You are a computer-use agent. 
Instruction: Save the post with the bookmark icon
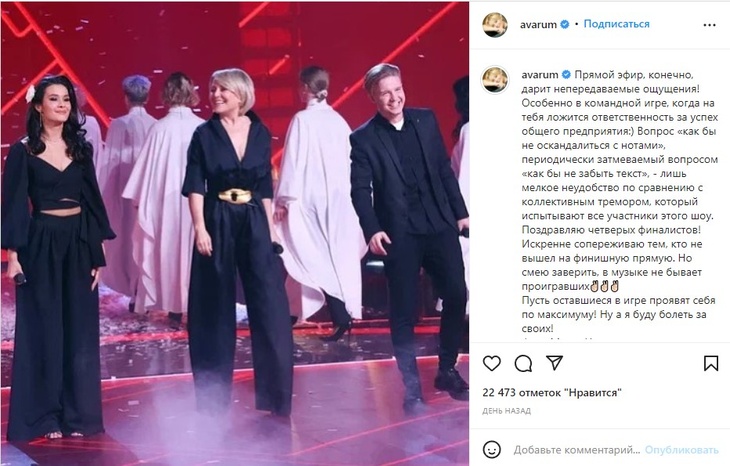click(x=711, y=363)
